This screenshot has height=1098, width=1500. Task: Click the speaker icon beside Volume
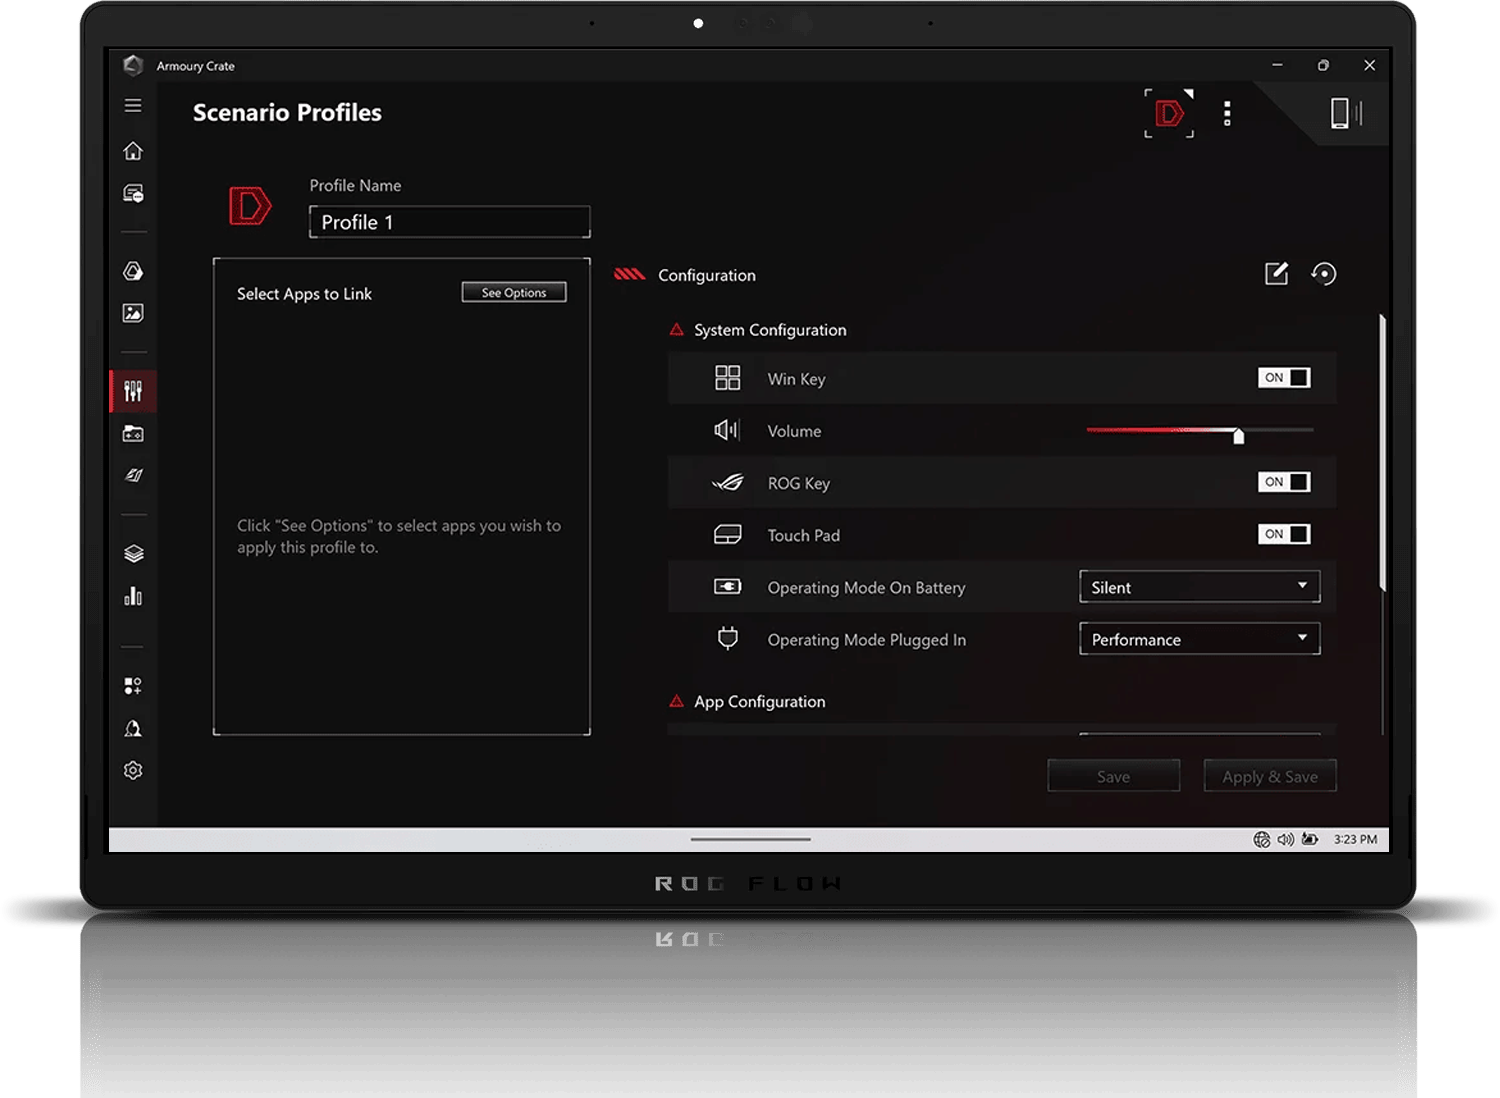click(x=727, y=430)
